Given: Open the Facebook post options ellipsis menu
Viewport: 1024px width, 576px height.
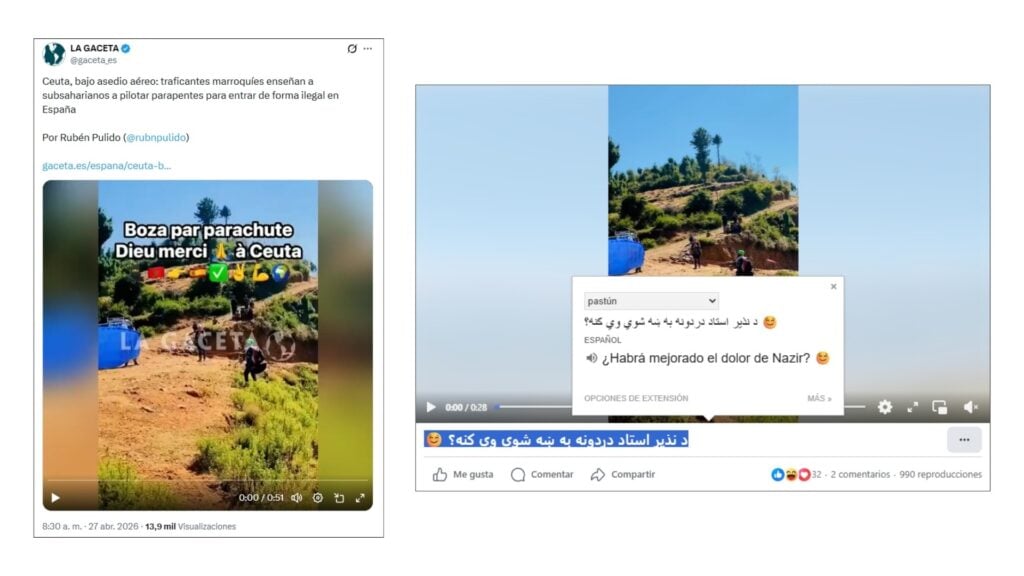Looking at the screenshot, I should (x=964, y=439).
